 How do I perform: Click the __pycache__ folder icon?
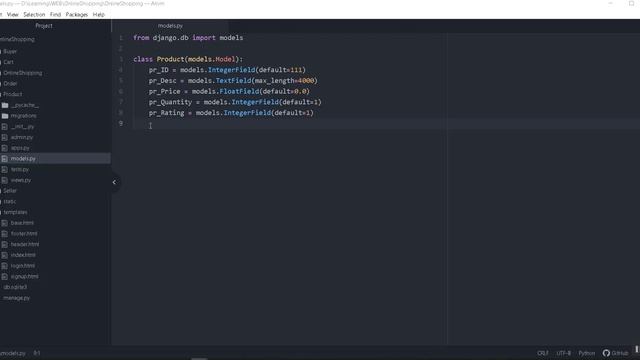click(5, 105)
